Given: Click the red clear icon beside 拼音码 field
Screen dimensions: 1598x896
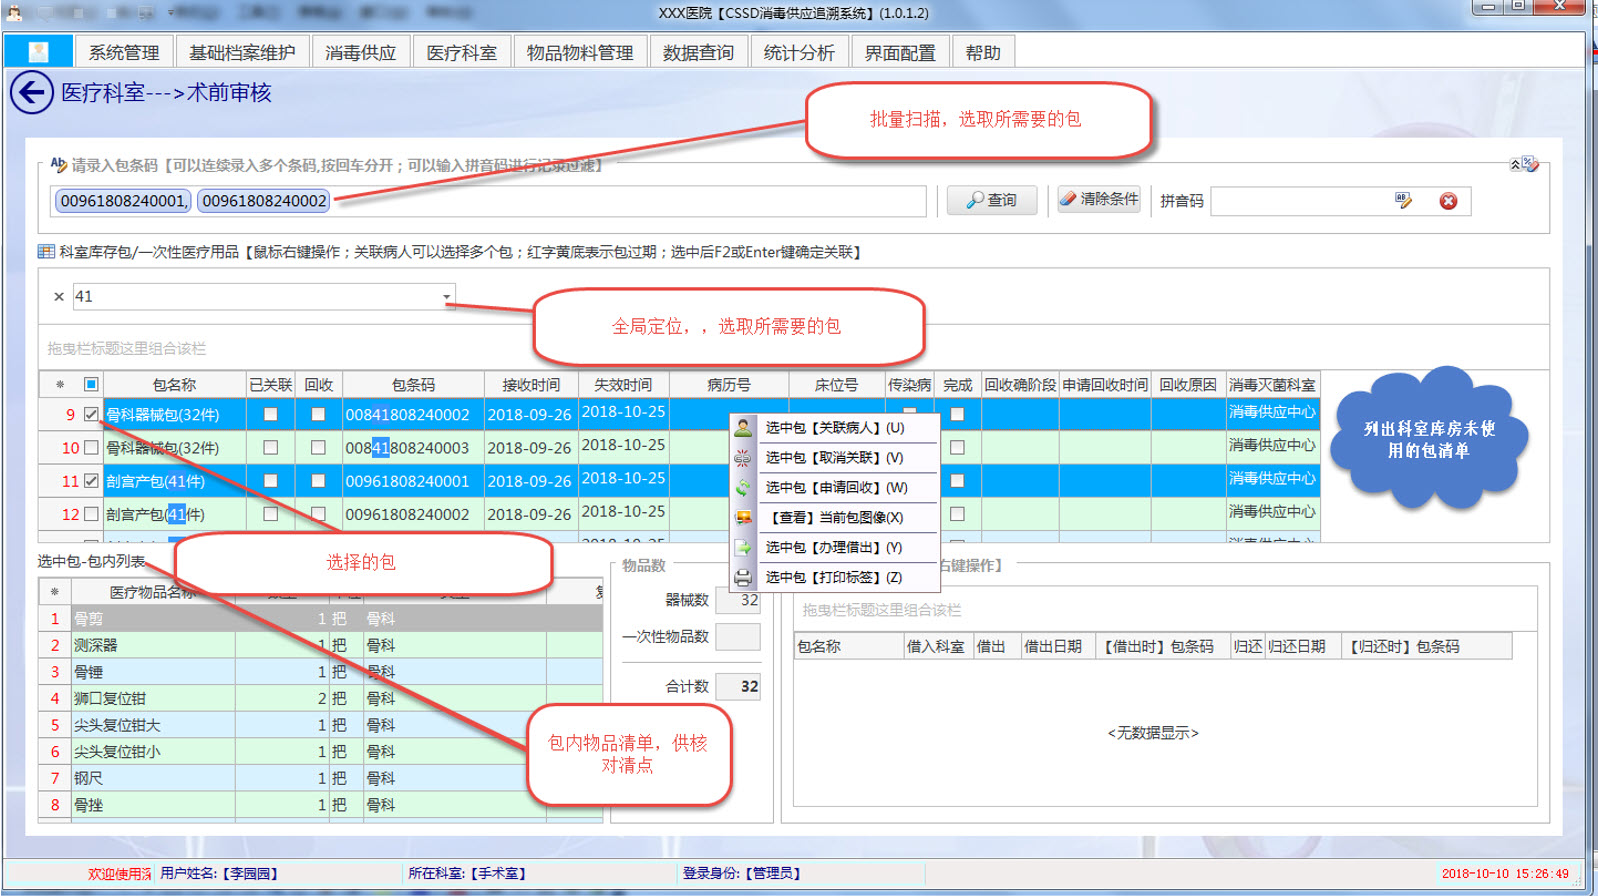Looking at the screenshot, I should pyautogui.click(x=1447, y=201).
